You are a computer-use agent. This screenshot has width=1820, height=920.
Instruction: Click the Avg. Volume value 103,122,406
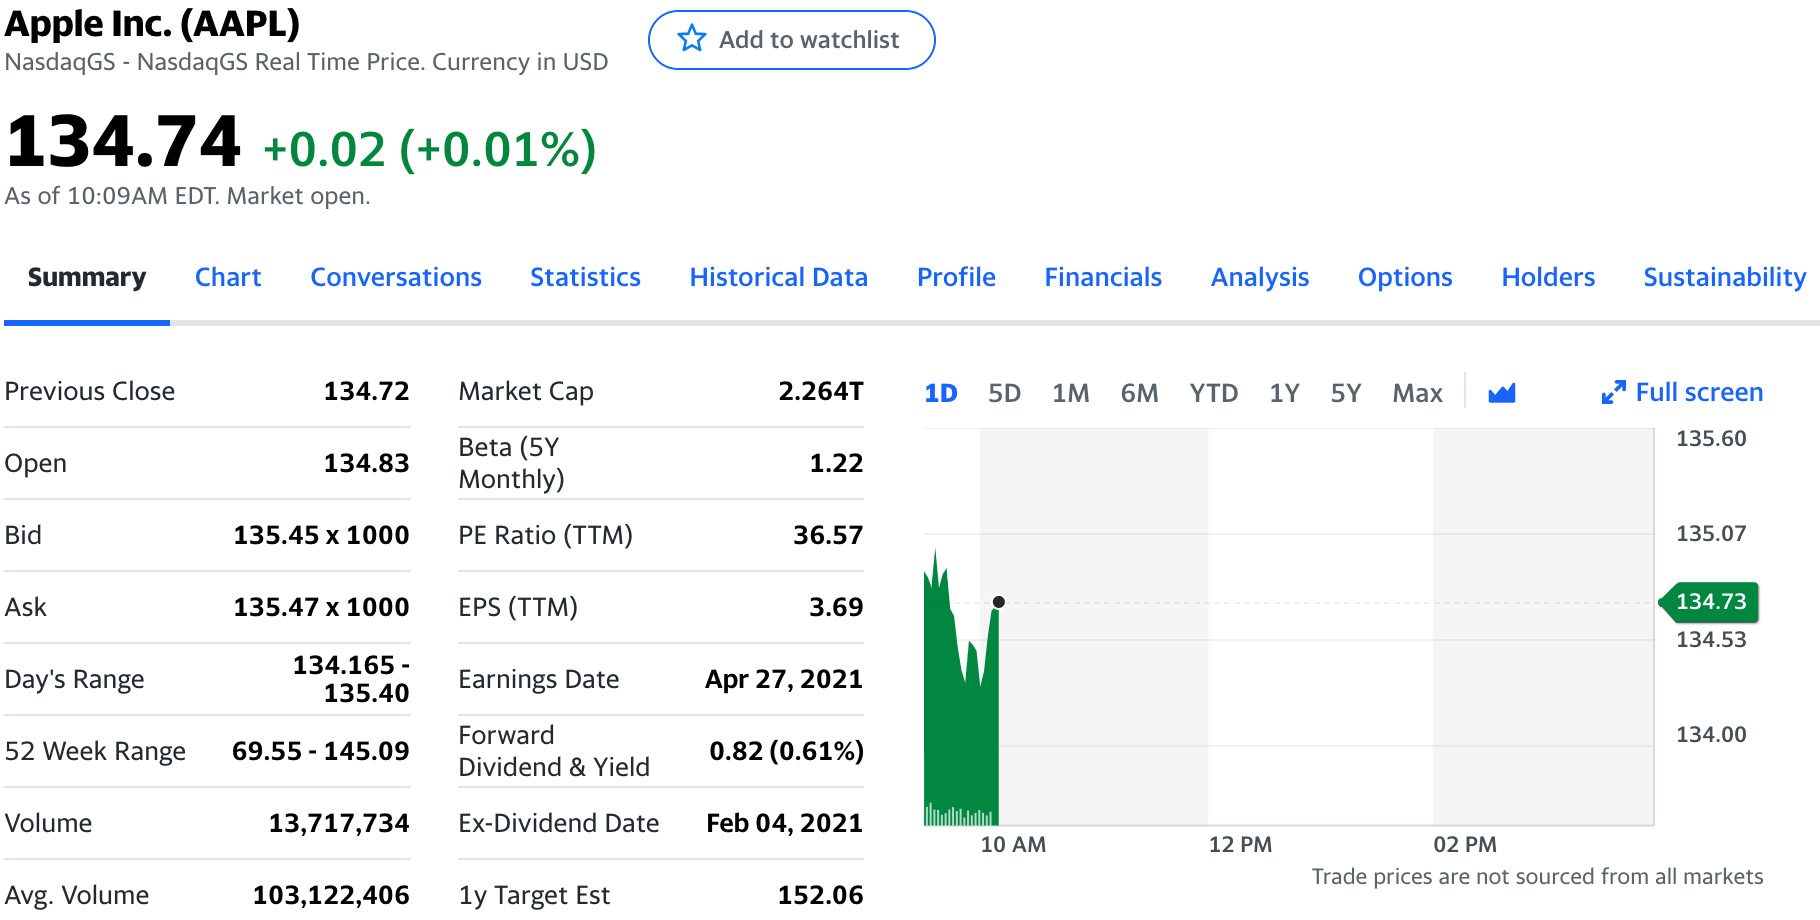point(331,895)
